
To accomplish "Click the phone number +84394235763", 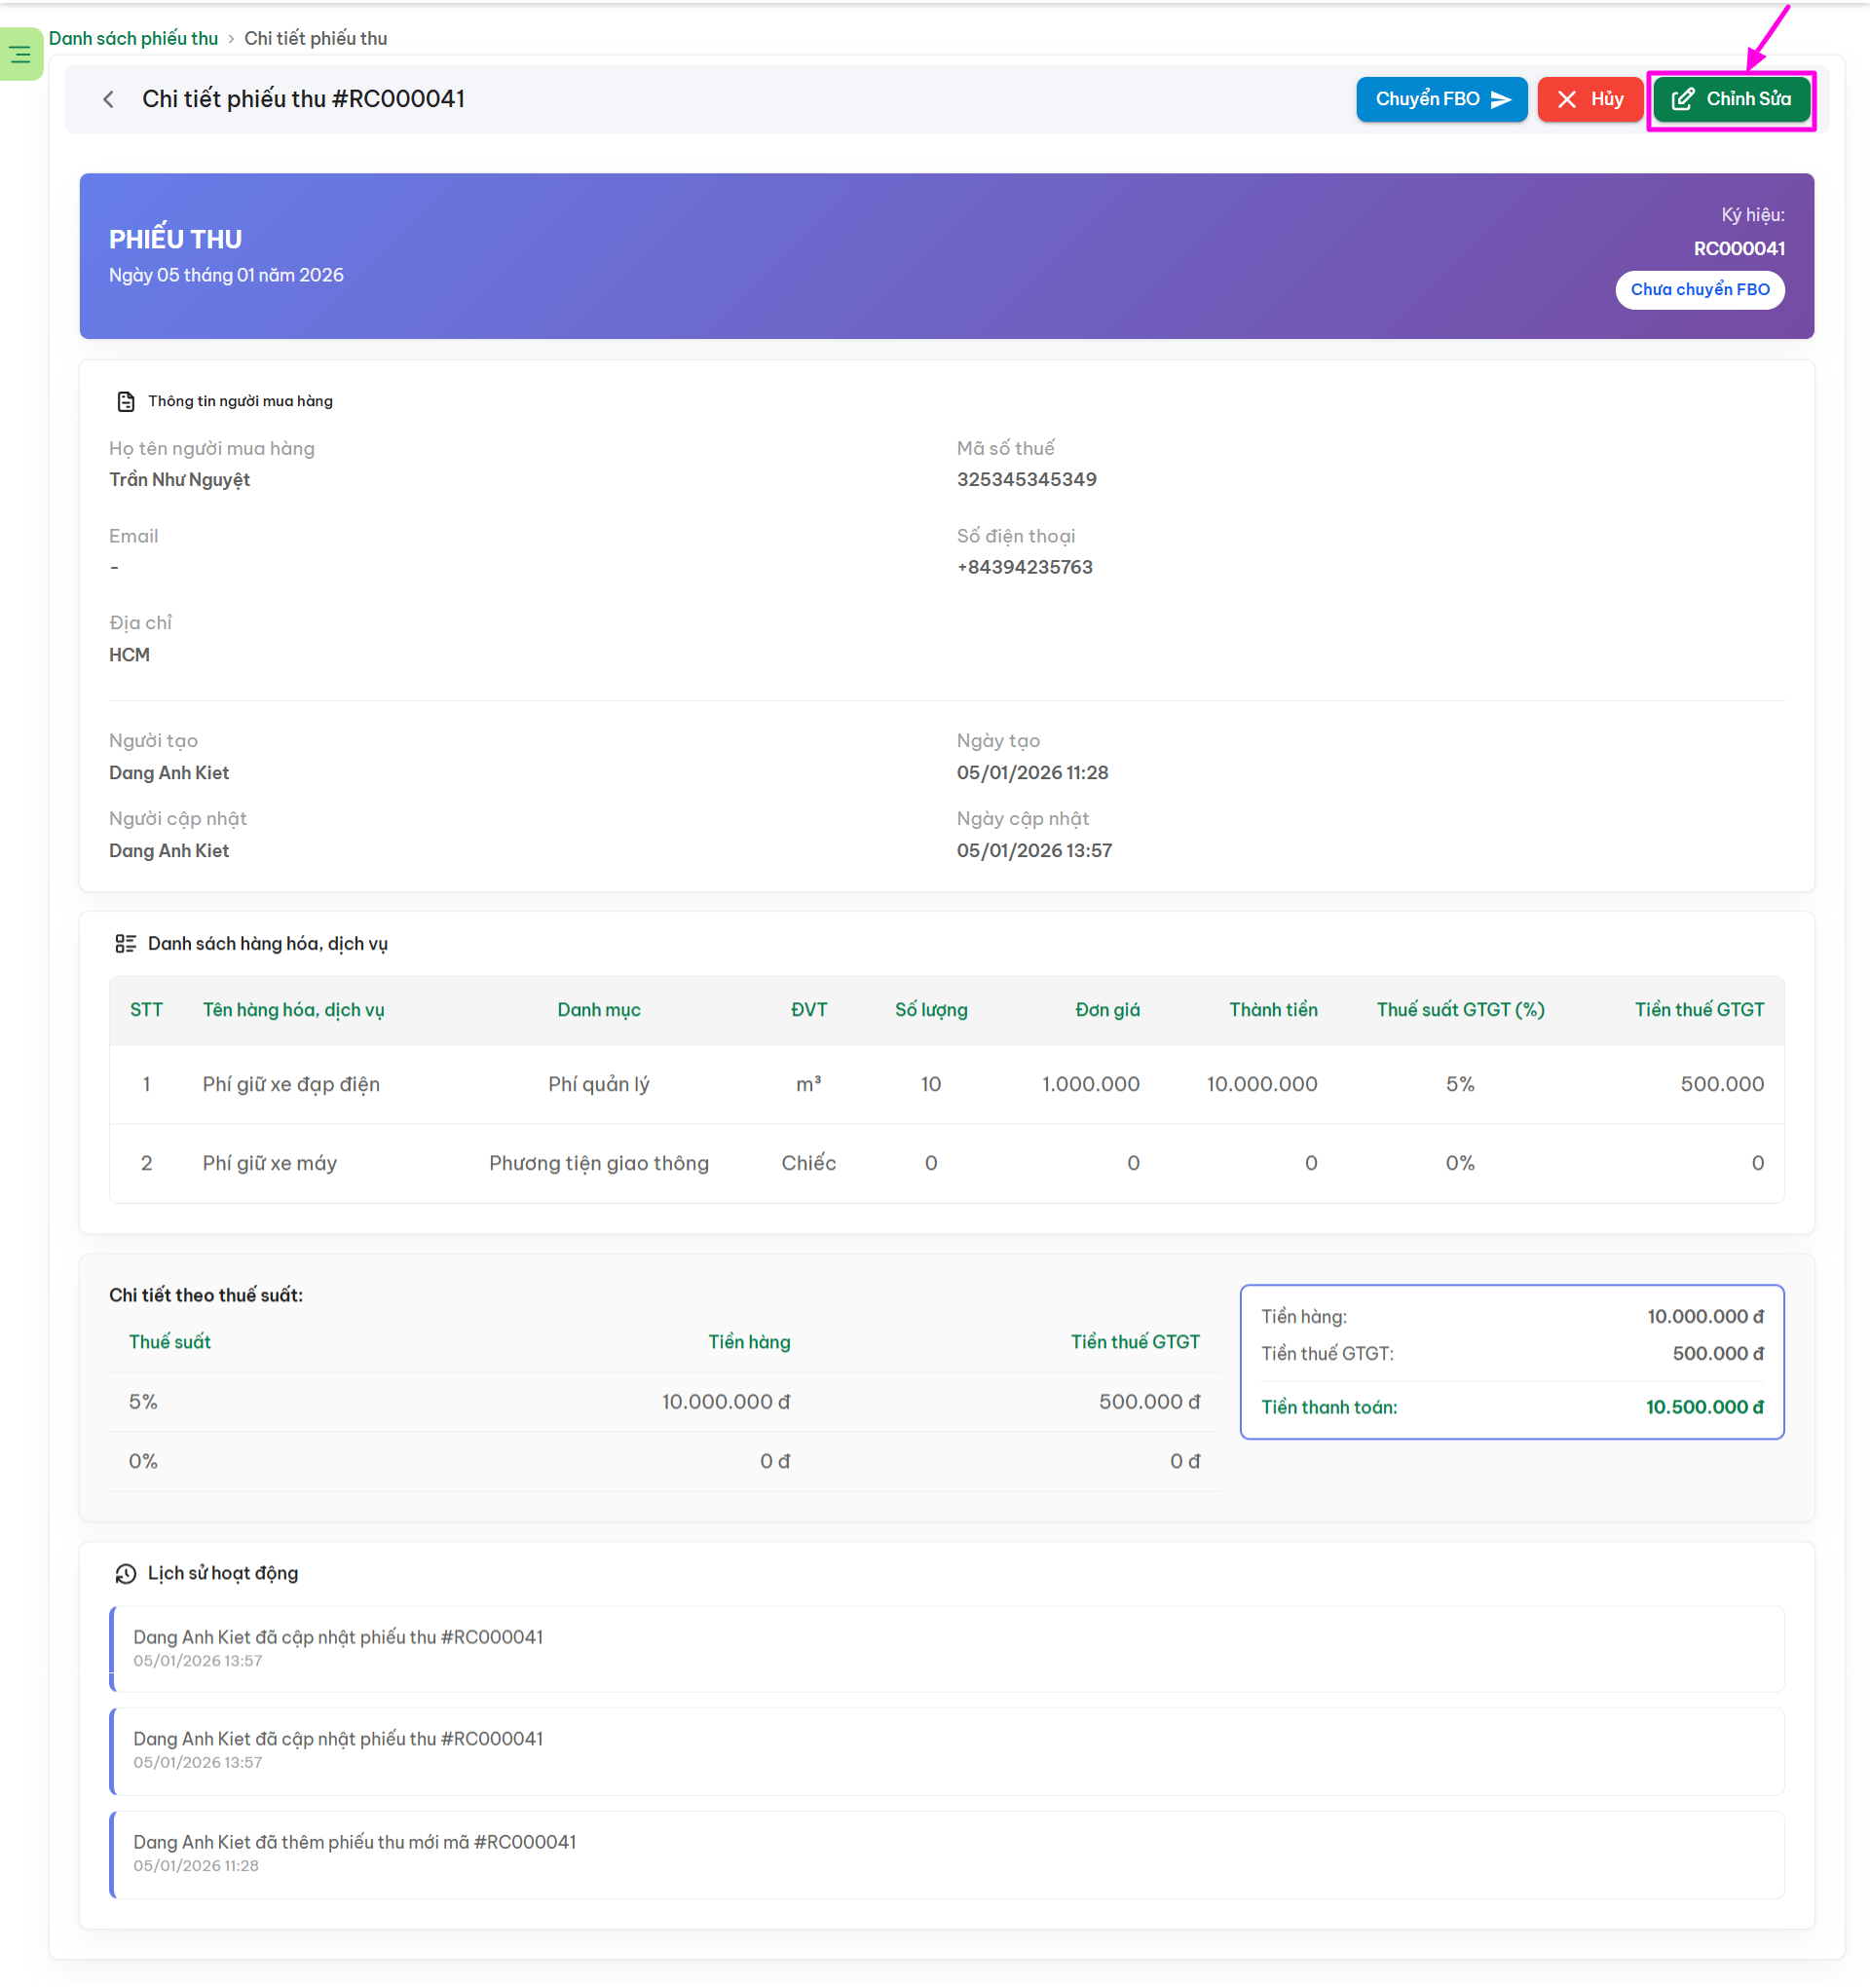I will pyautogui.click(x=1024, y=567).
